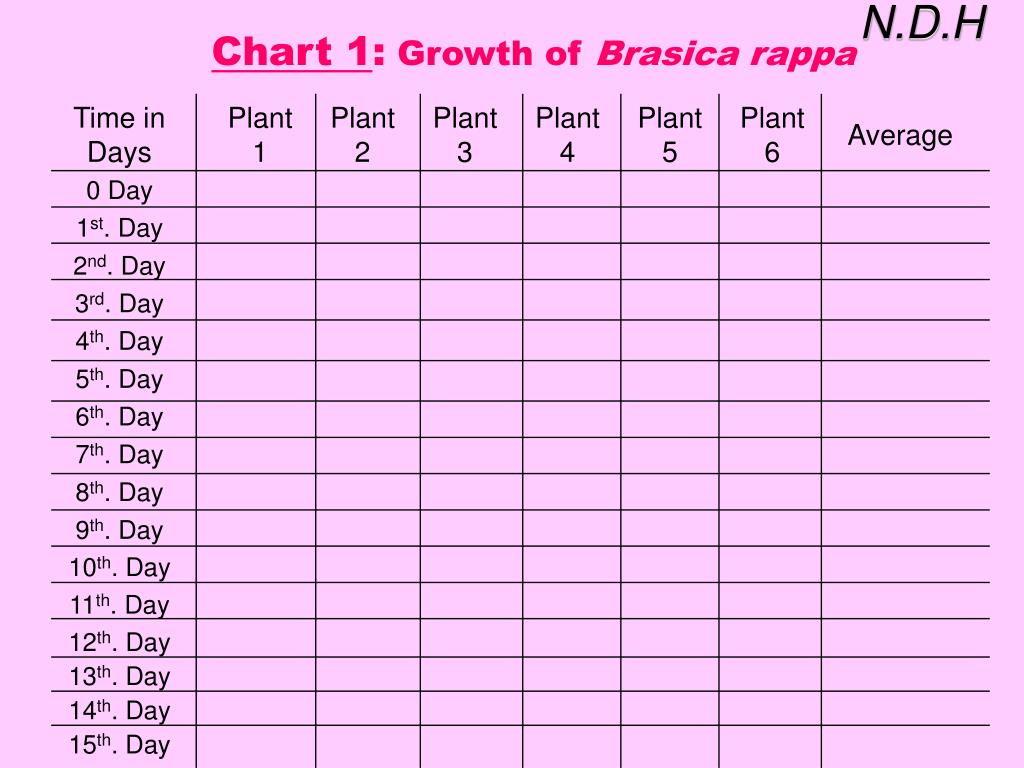Click the '0 Day' row label
Viewport: 1024px width, 768px height.
point(120,191)
